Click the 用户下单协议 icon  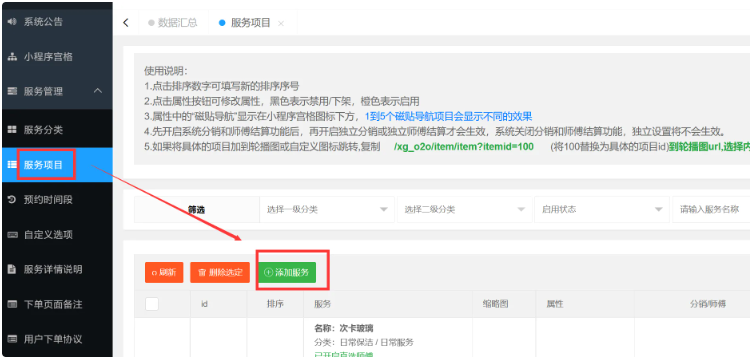(12, 339)
